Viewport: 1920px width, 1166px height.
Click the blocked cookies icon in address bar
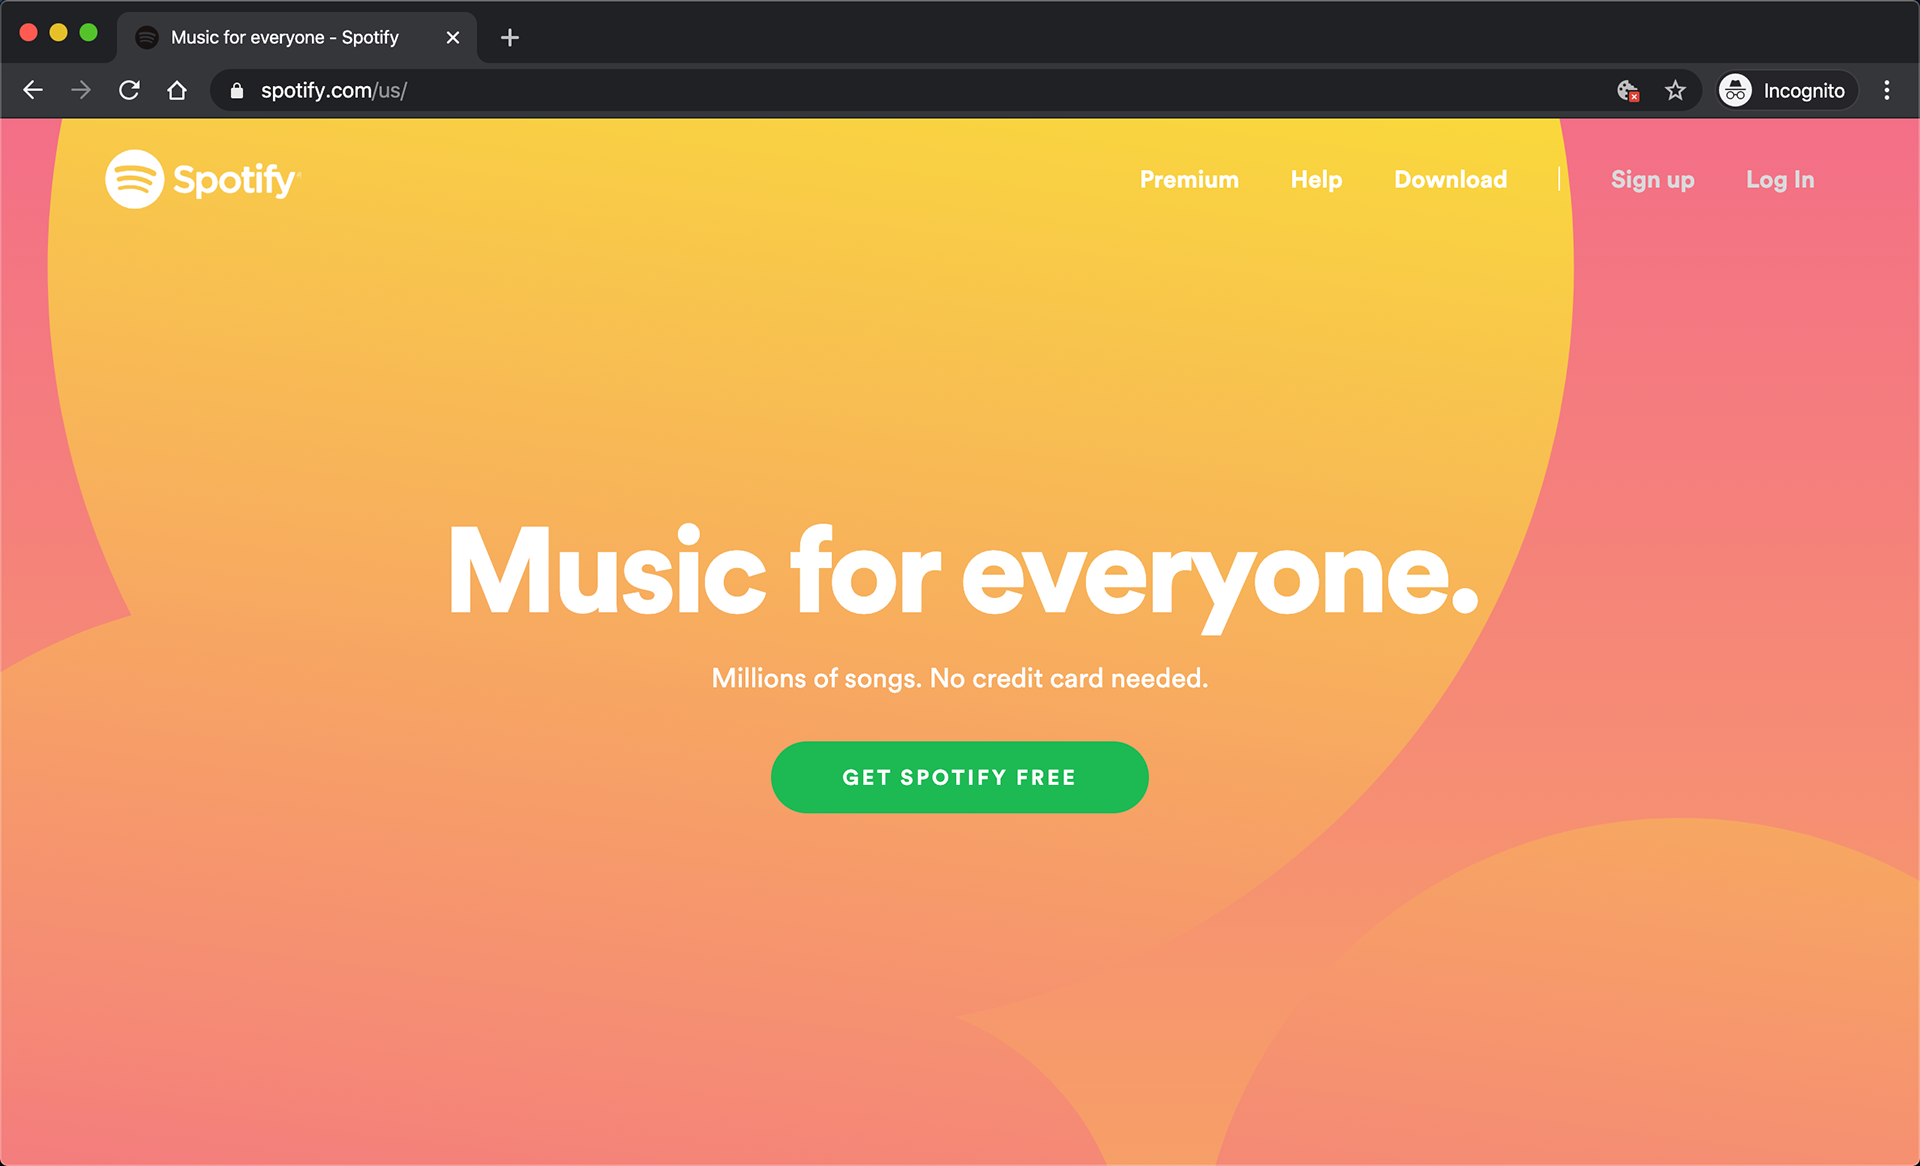[1628, 91]
